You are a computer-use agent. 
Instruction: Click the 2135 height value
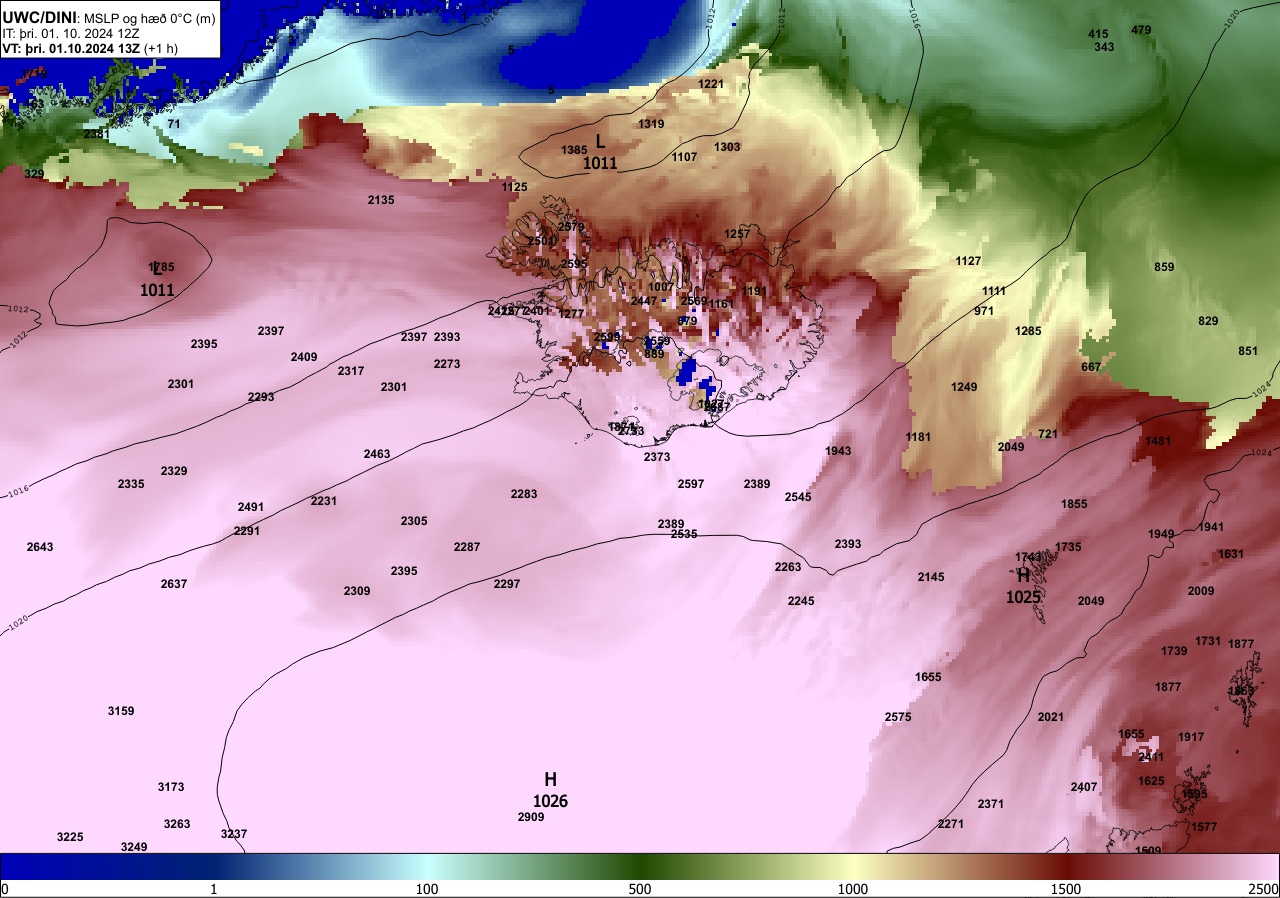(381, 200)
